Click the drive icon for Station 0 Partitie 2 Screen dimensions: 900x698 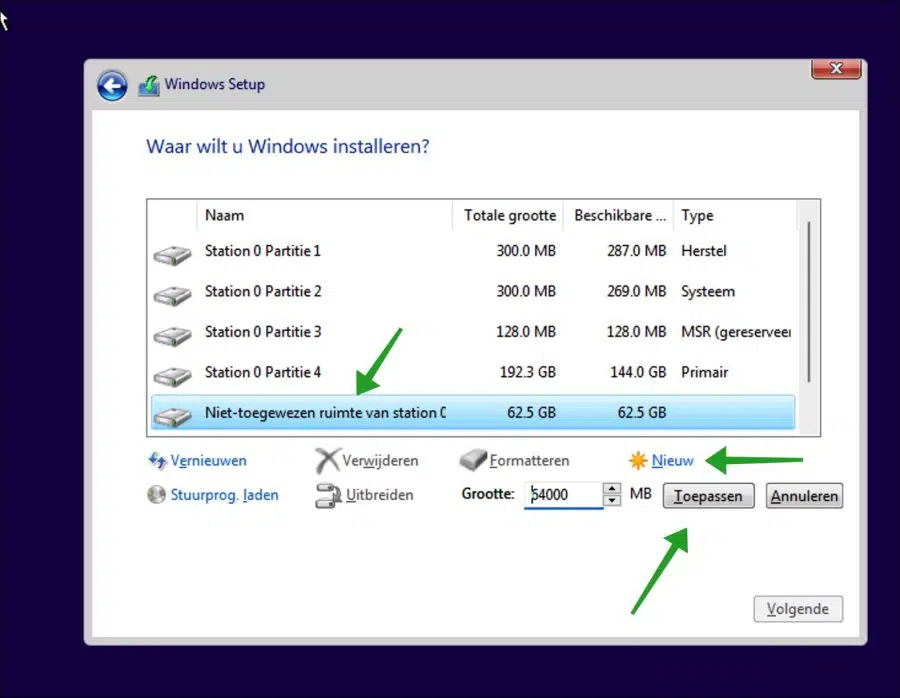point(172,295)
